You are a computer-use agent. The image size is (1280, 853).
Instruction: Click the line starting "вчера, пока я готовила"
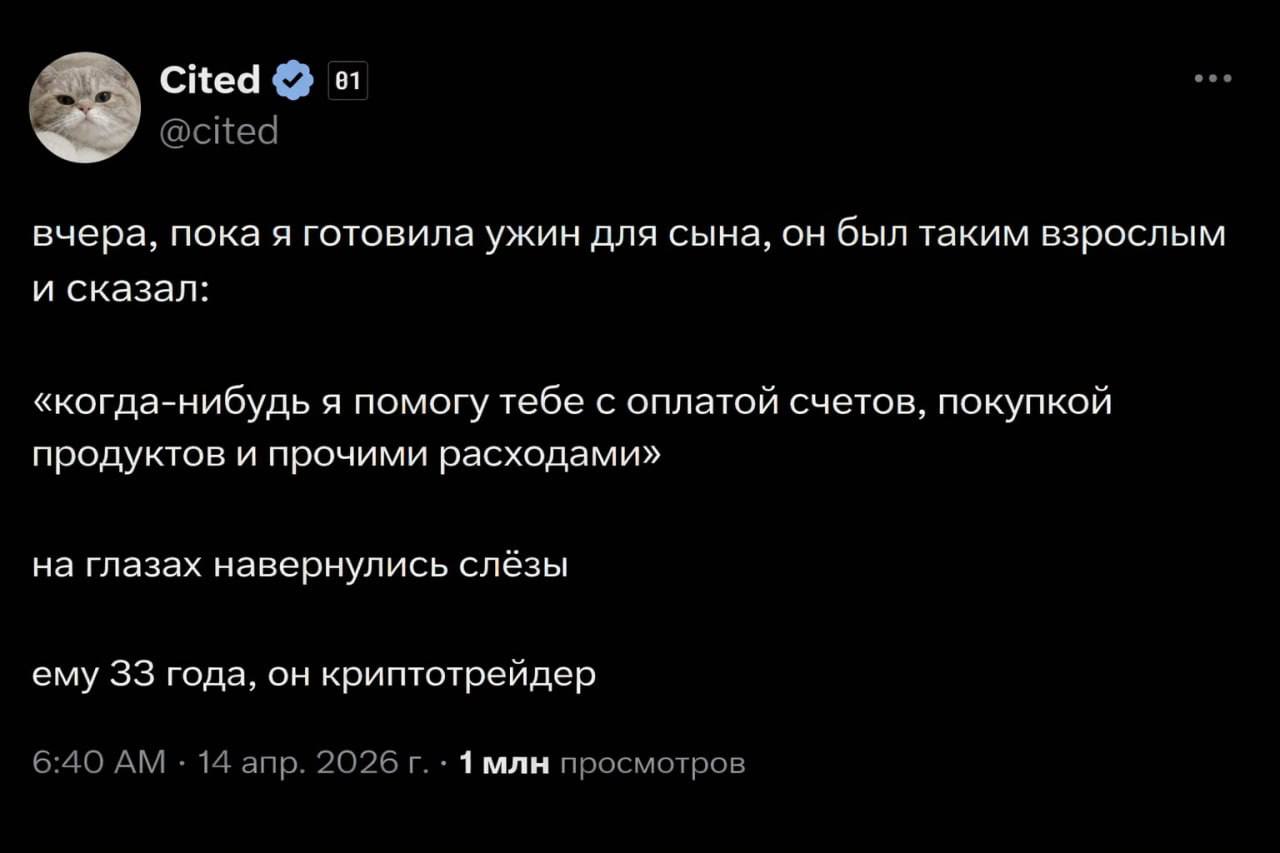point(628,237)
